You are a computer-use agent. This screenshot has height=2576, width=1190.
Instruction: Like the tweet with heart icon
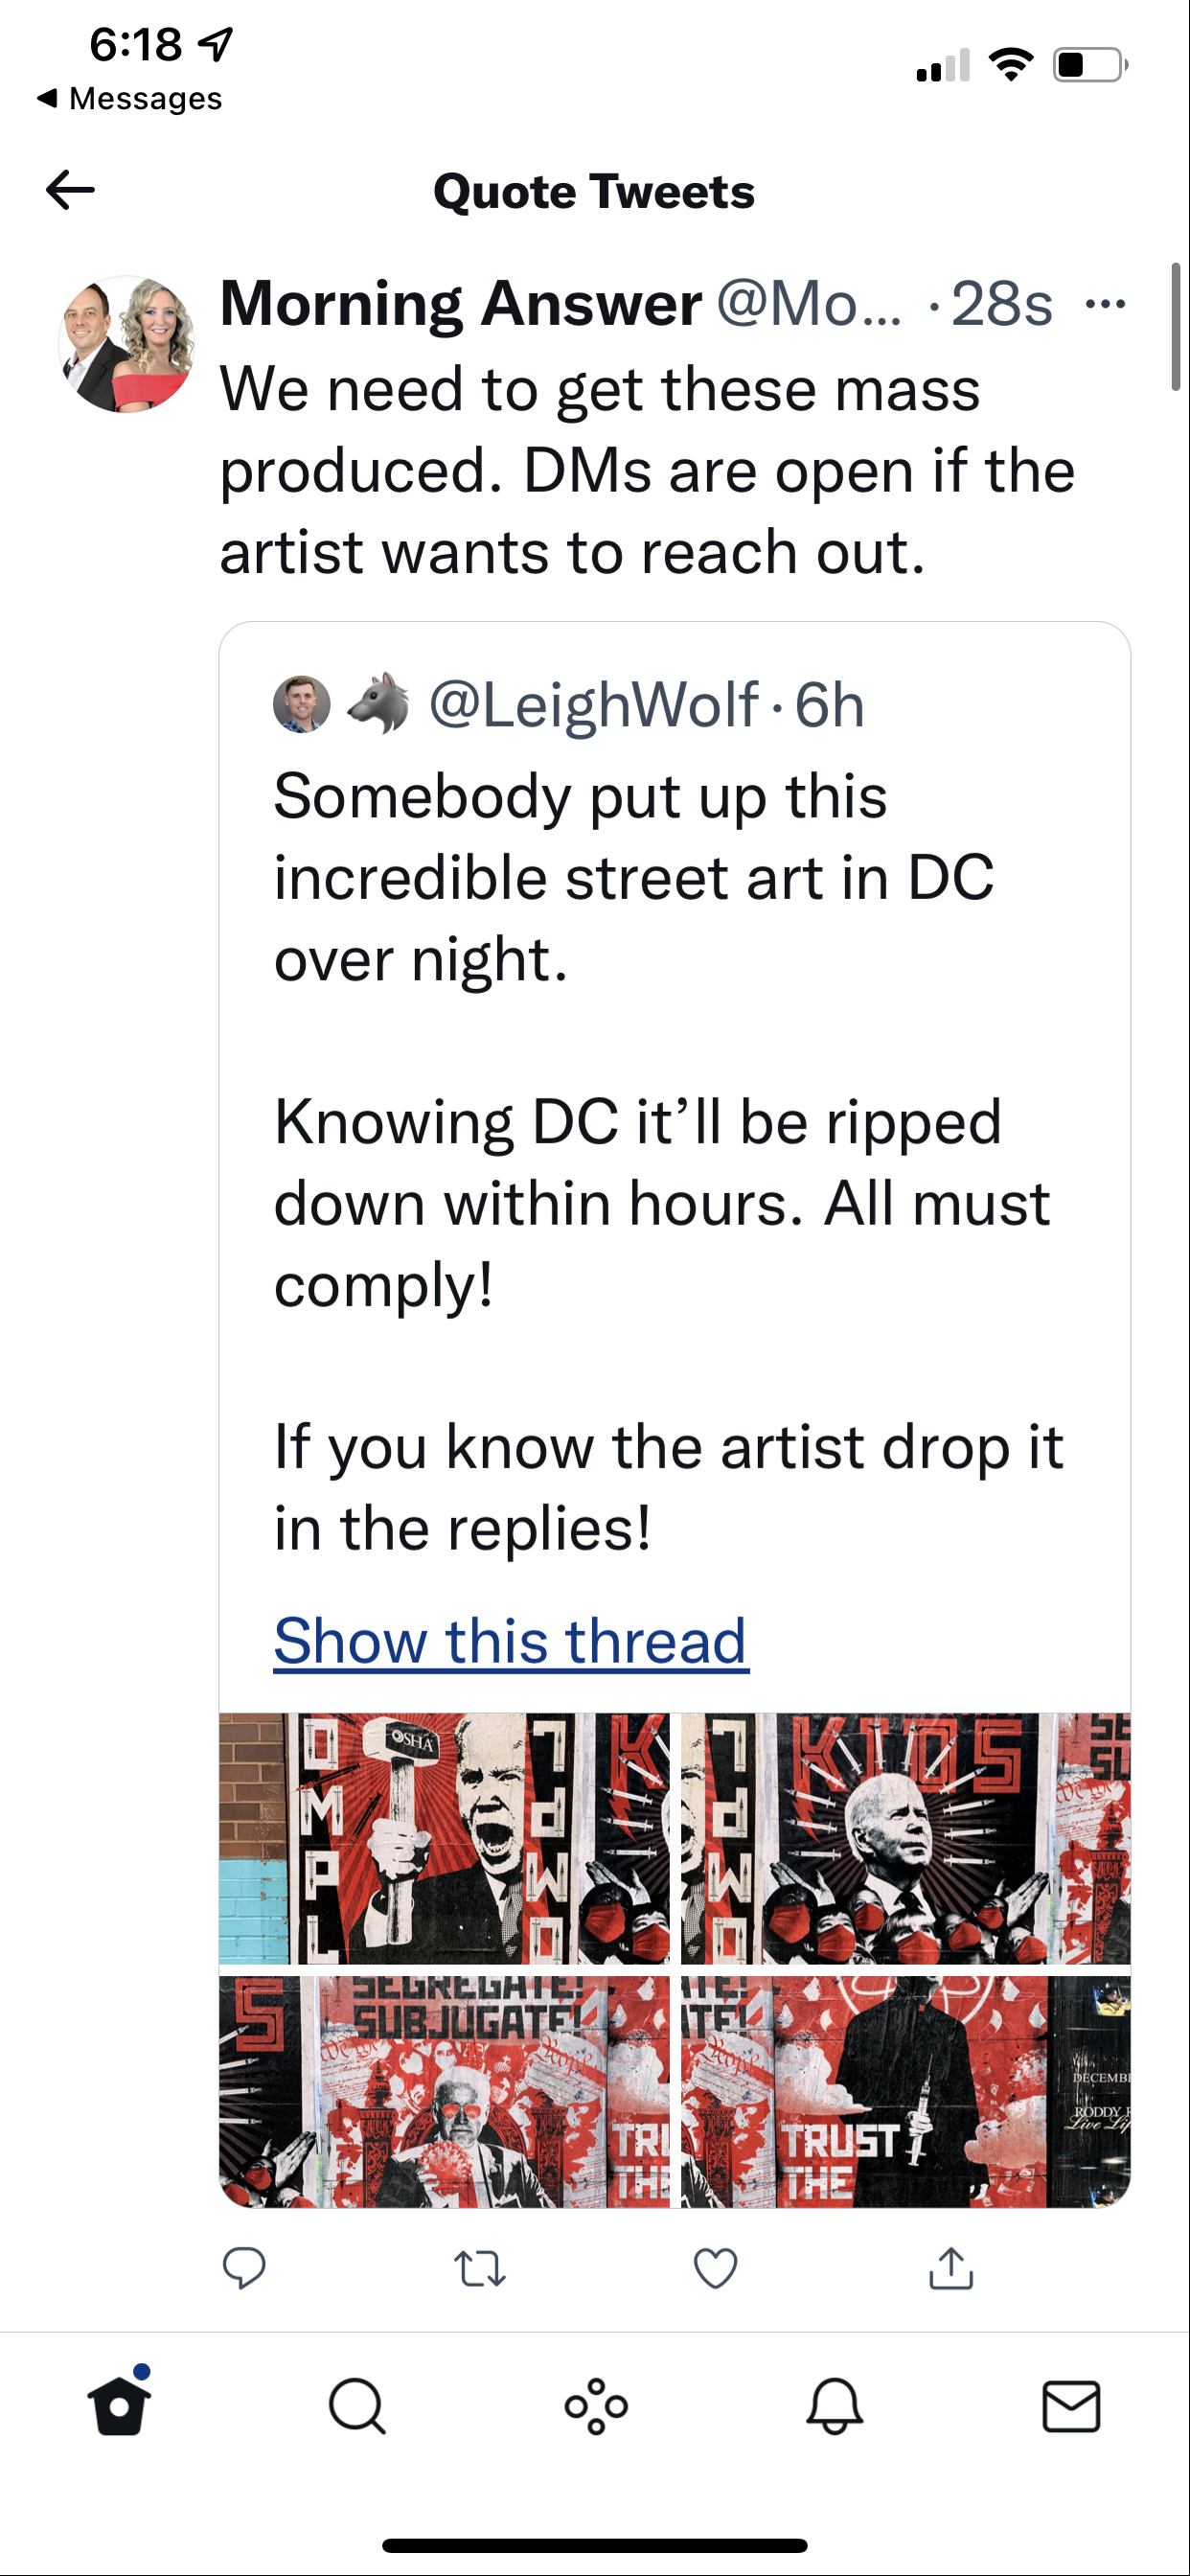coord(715,2268)
